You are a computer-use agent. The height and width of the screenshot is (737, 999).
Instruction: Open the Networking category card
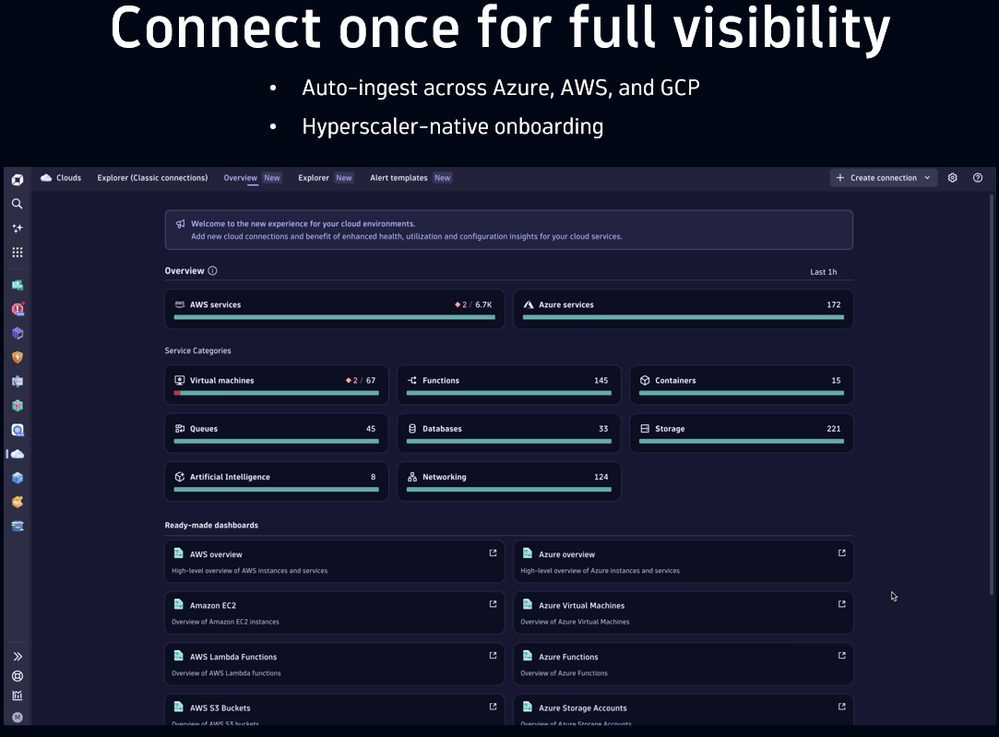coord(509,482)
